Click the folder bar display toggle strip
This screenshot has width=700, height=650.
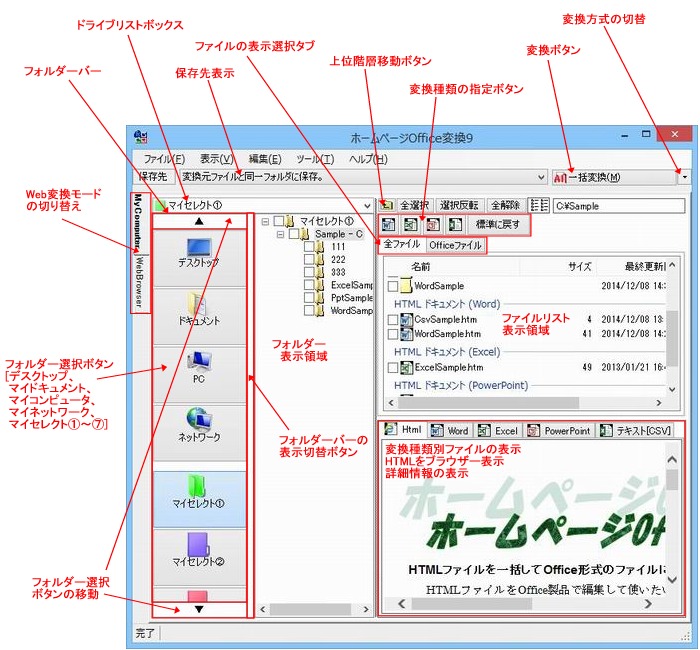click(251, 415)
